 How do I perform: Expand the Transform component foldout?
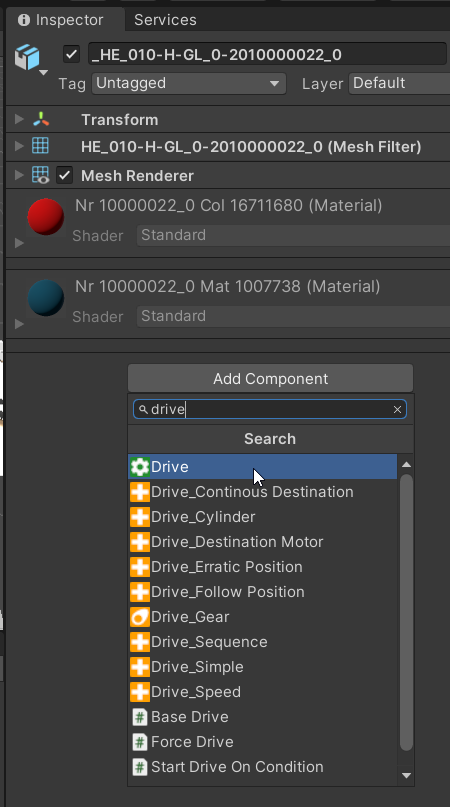click(x=19, y=119)
